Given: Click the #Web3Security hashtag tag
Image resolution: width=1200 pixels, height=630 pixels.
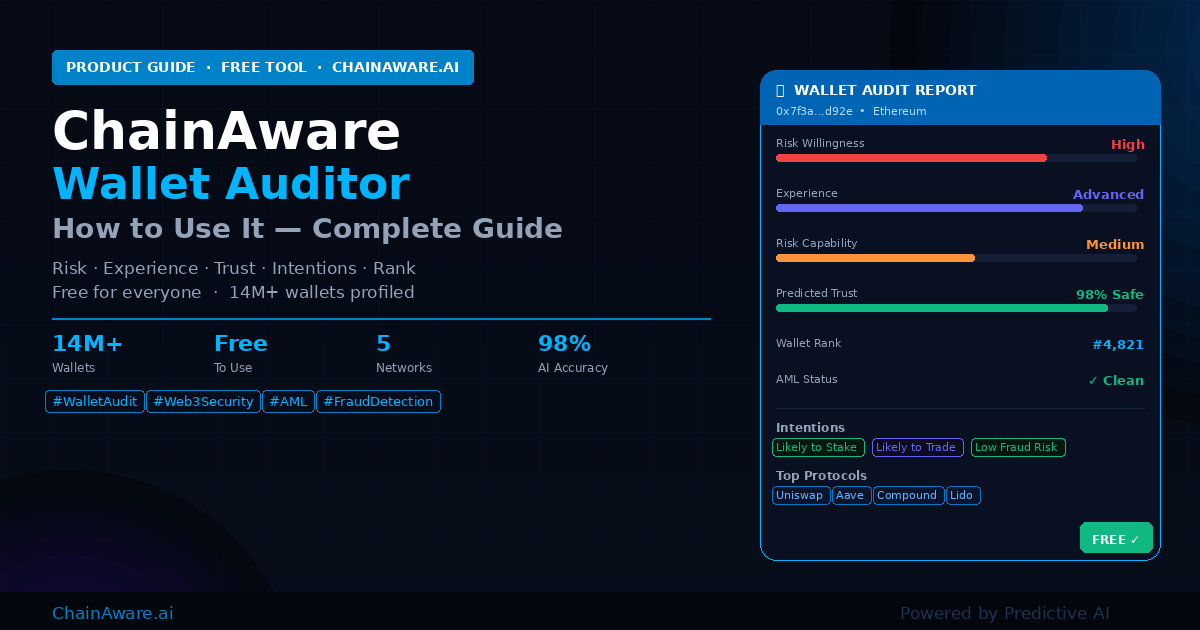Looking at the screenshot, I should pos(203,402).
